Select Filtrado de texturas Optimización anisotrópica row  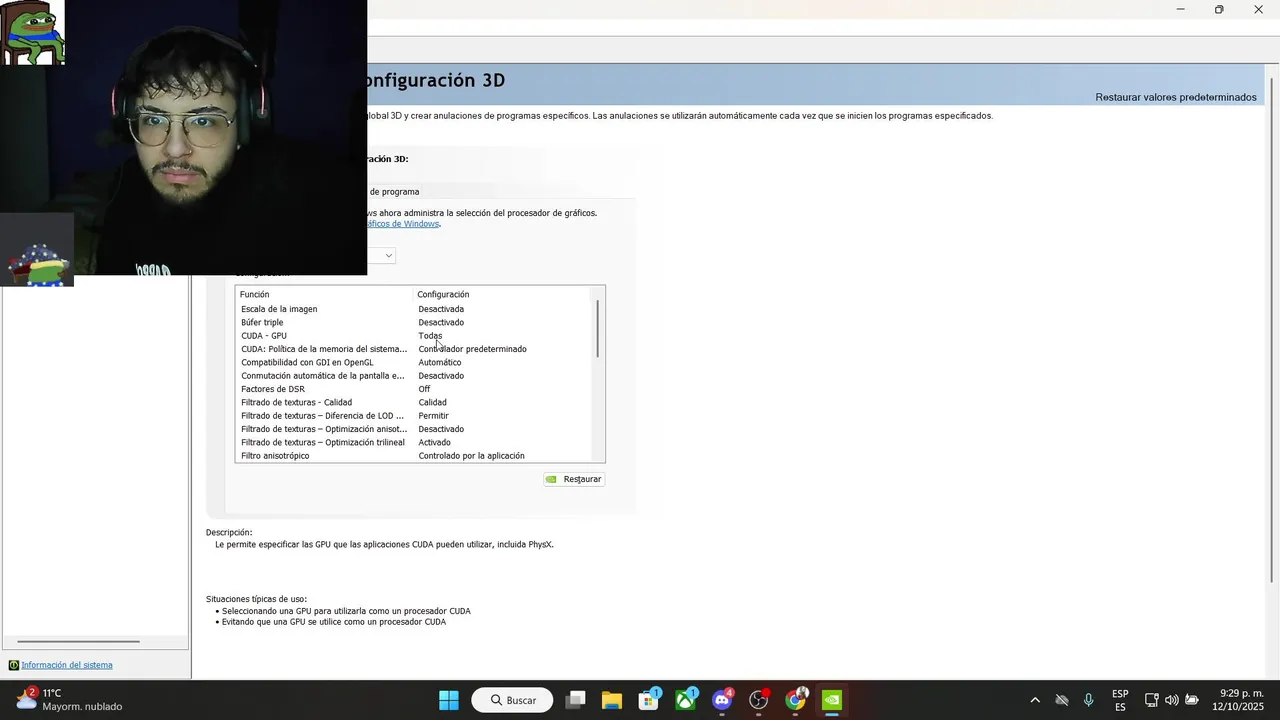tap(415, 429)
